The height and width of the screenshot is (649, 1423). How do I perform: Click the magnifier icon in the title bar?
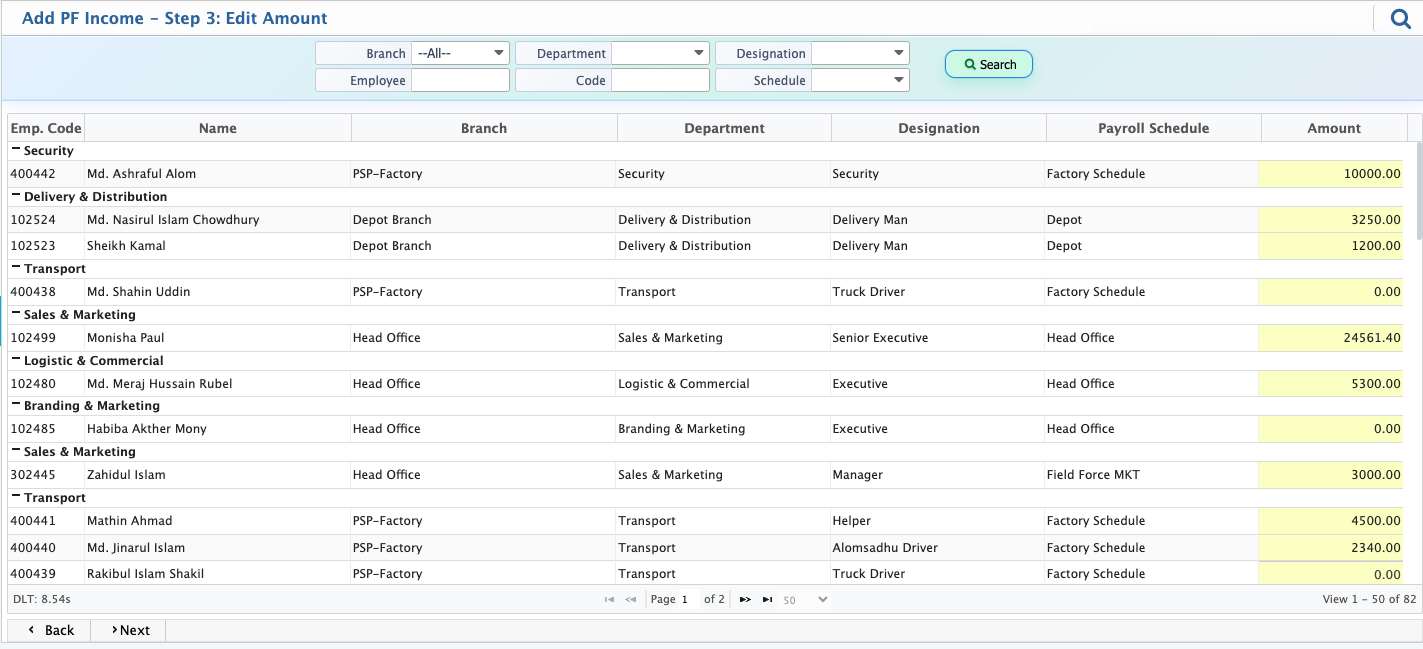(1400, 18)
